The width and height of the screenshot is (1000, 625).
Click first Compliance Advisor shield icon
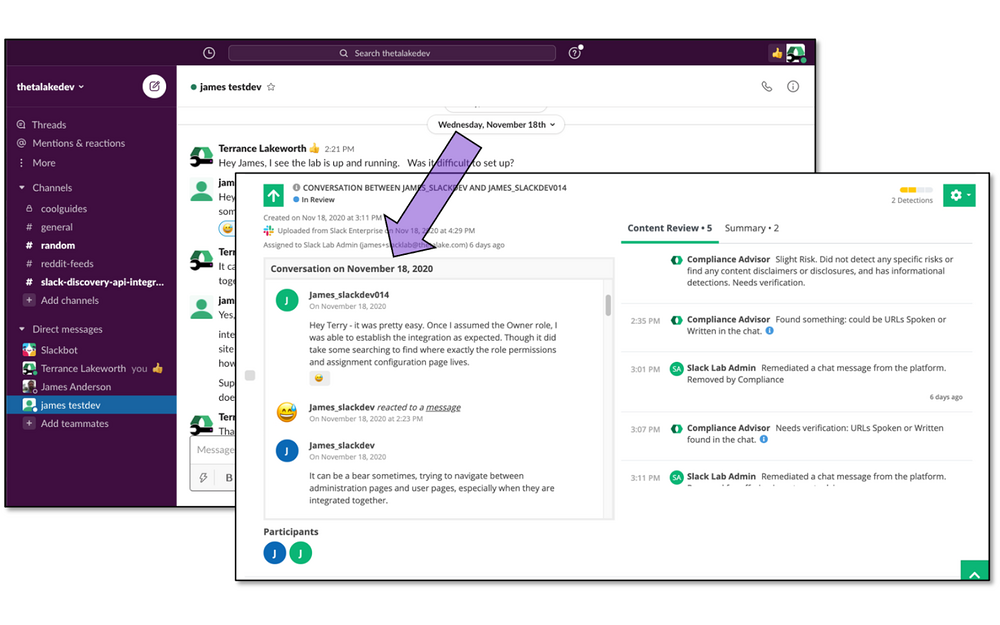click(677, 260)
